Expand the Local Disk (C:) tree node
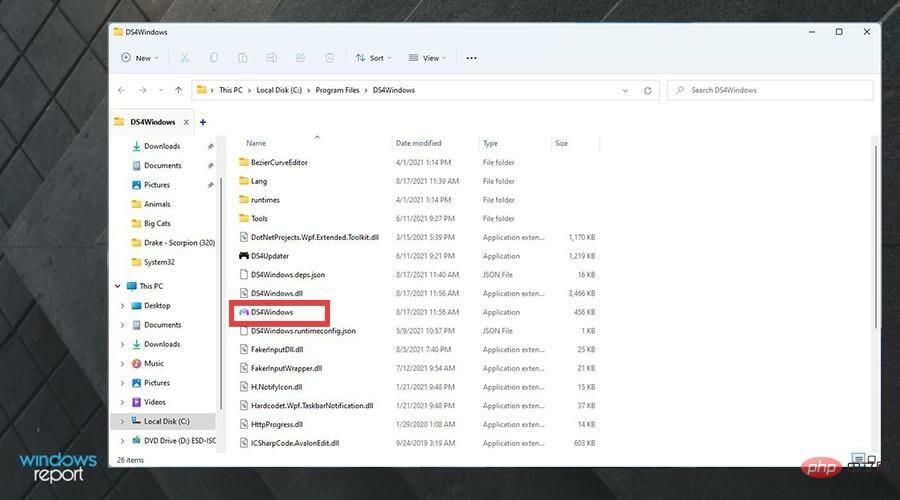The height and width of the screenshot is (500, 900). pyautogui.click(x=123, y=421)
